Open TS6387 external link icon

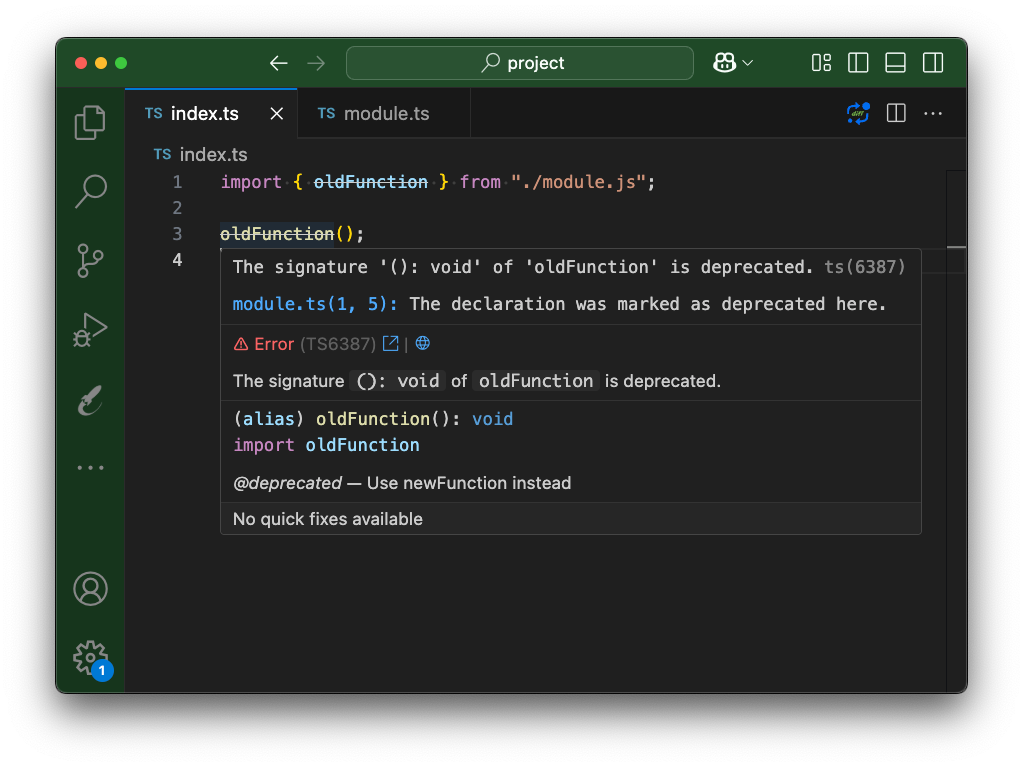click(390, 343)
